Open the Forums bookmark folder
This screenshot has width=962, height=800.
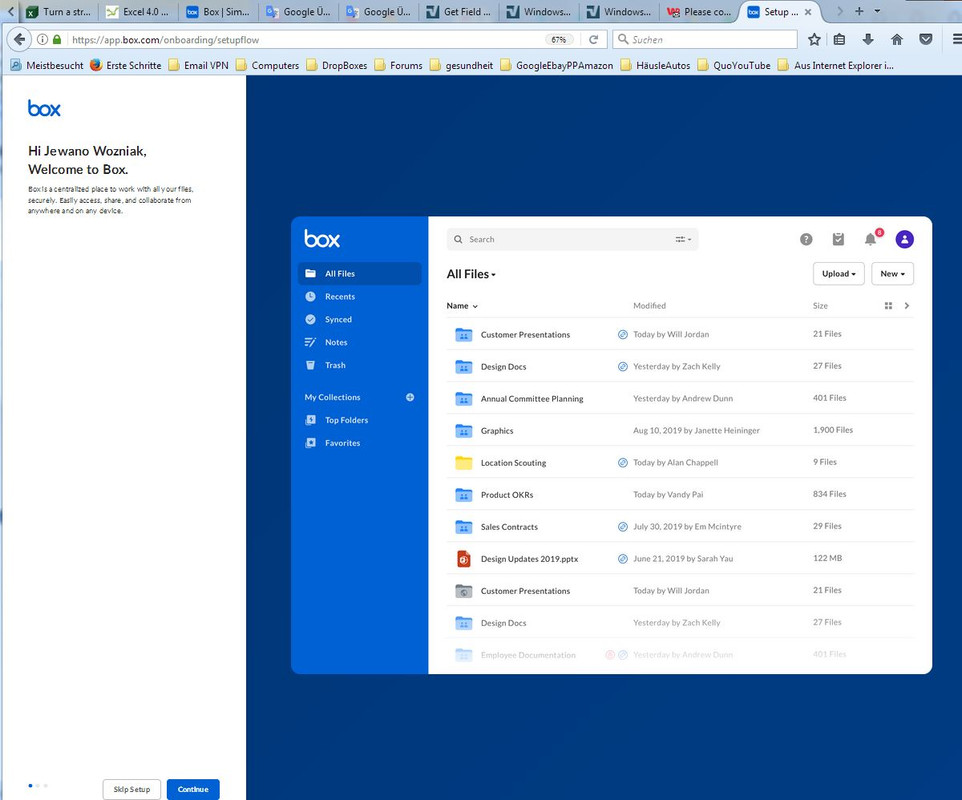pyautogui.click(x=399, y=65)
